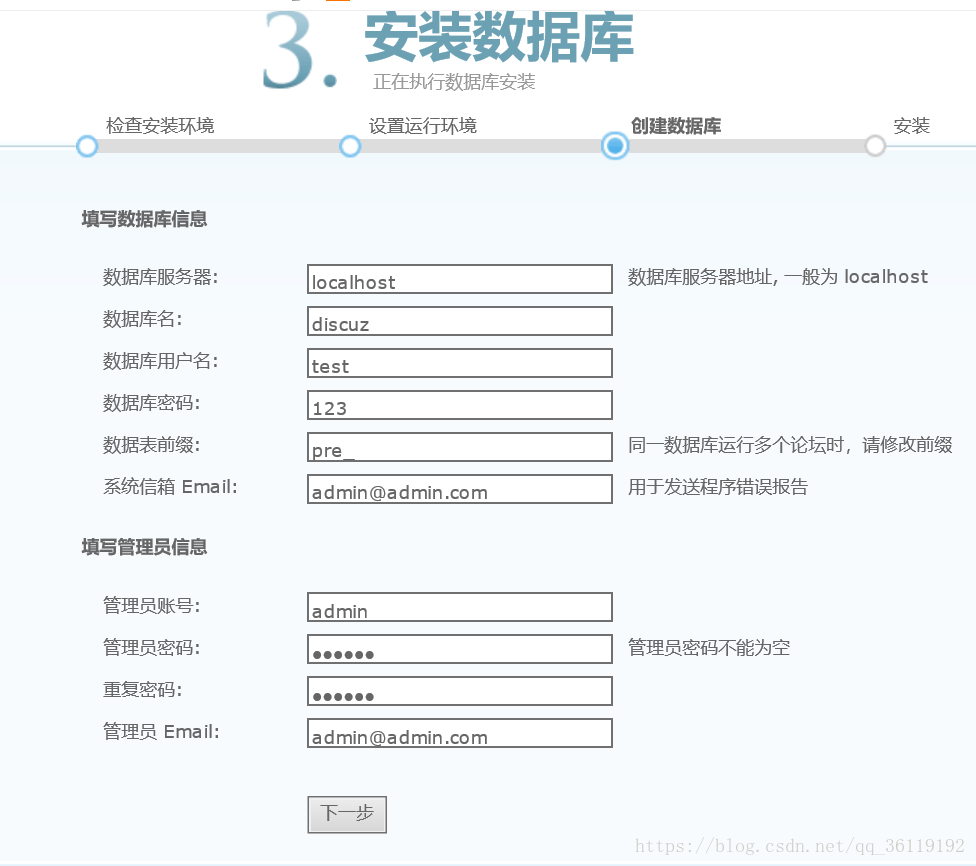Click the final 安装 step circle
This screenshot has width=976, height=866.
pos(875,146)
